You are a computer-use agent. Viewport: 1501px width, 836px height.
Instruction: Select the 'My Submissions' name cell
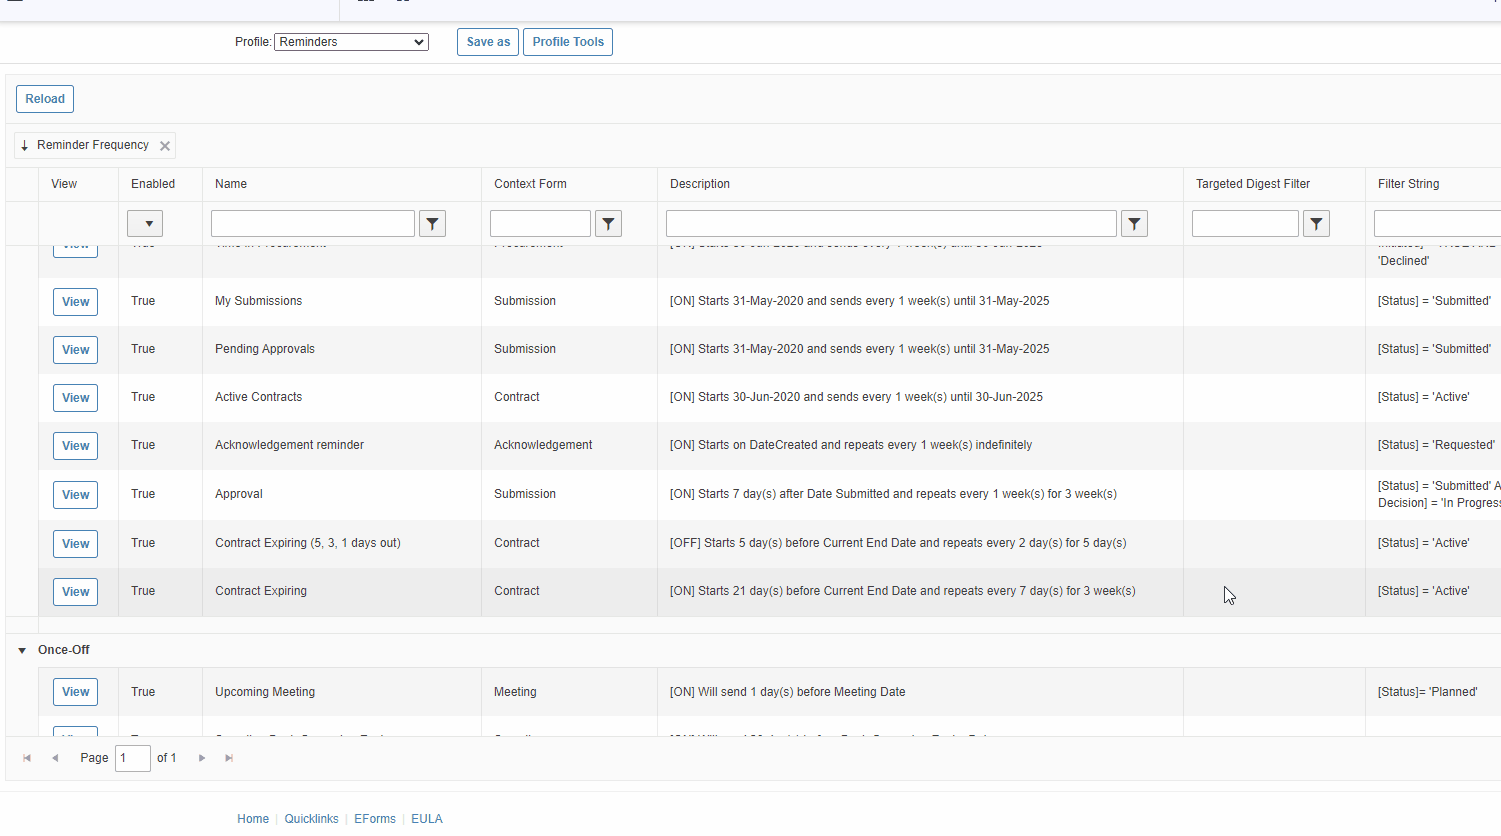coord(258,301)
